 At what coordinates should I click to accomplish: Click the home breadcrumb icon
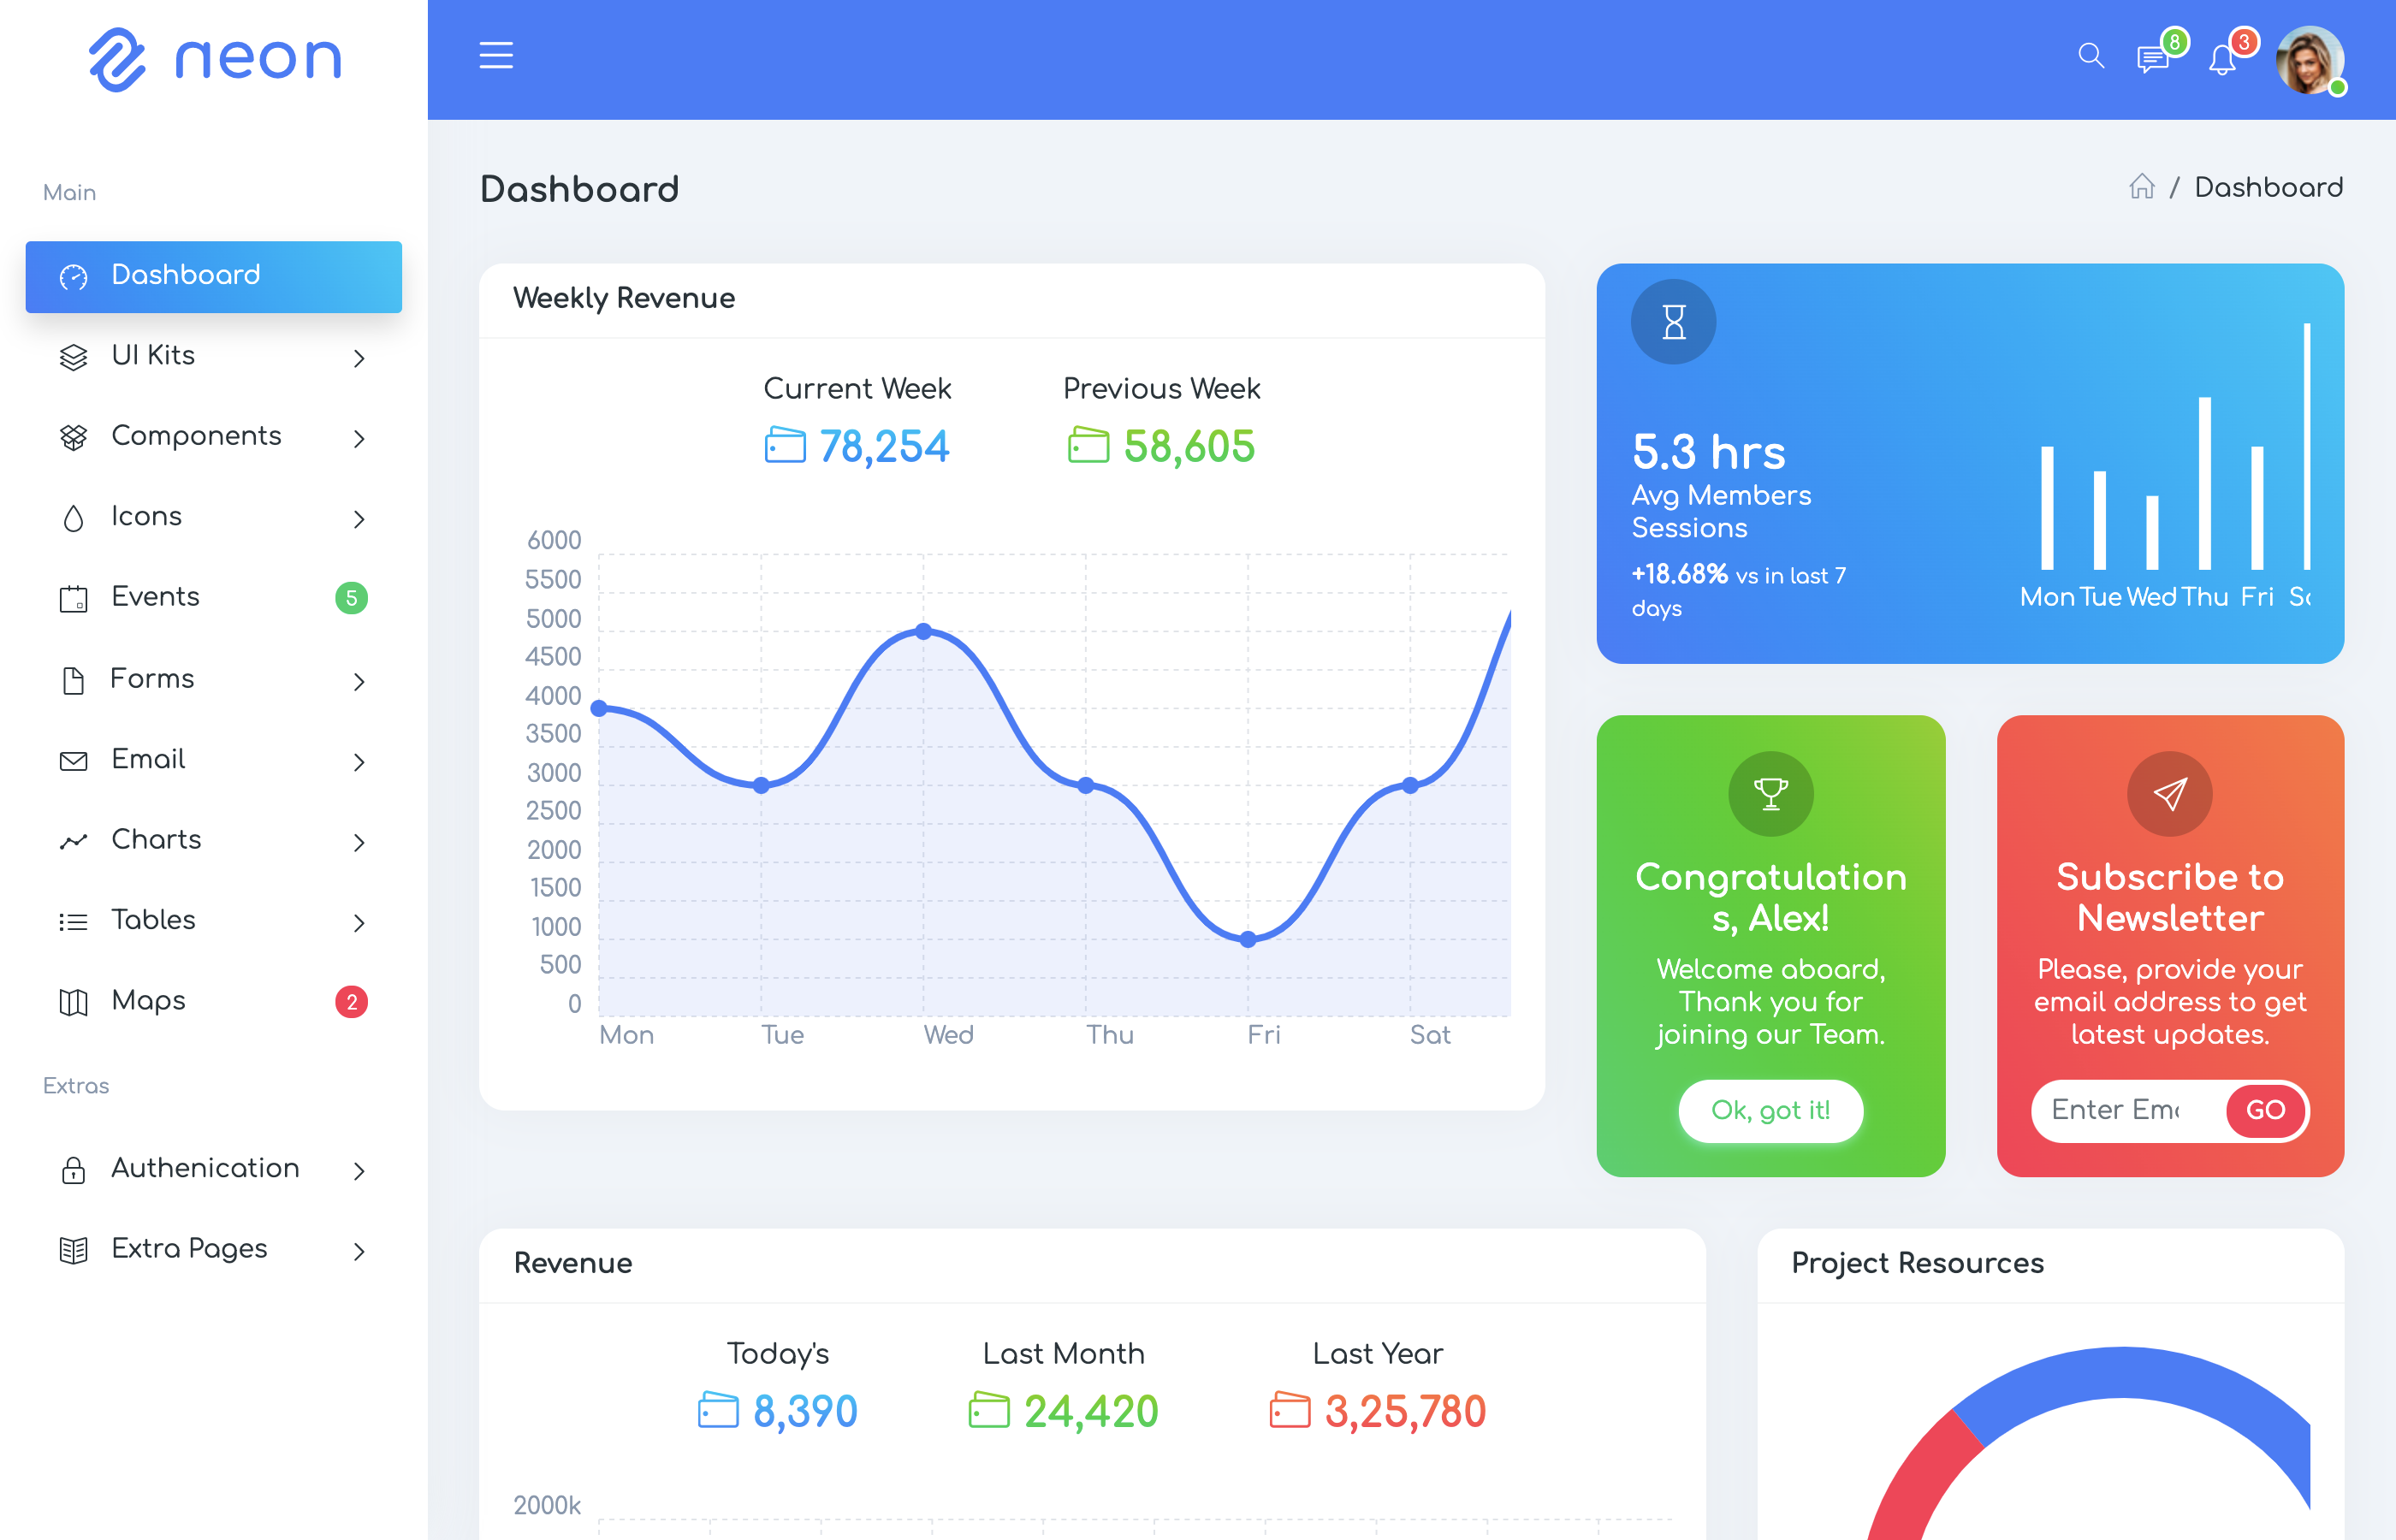coord(2142,187)
